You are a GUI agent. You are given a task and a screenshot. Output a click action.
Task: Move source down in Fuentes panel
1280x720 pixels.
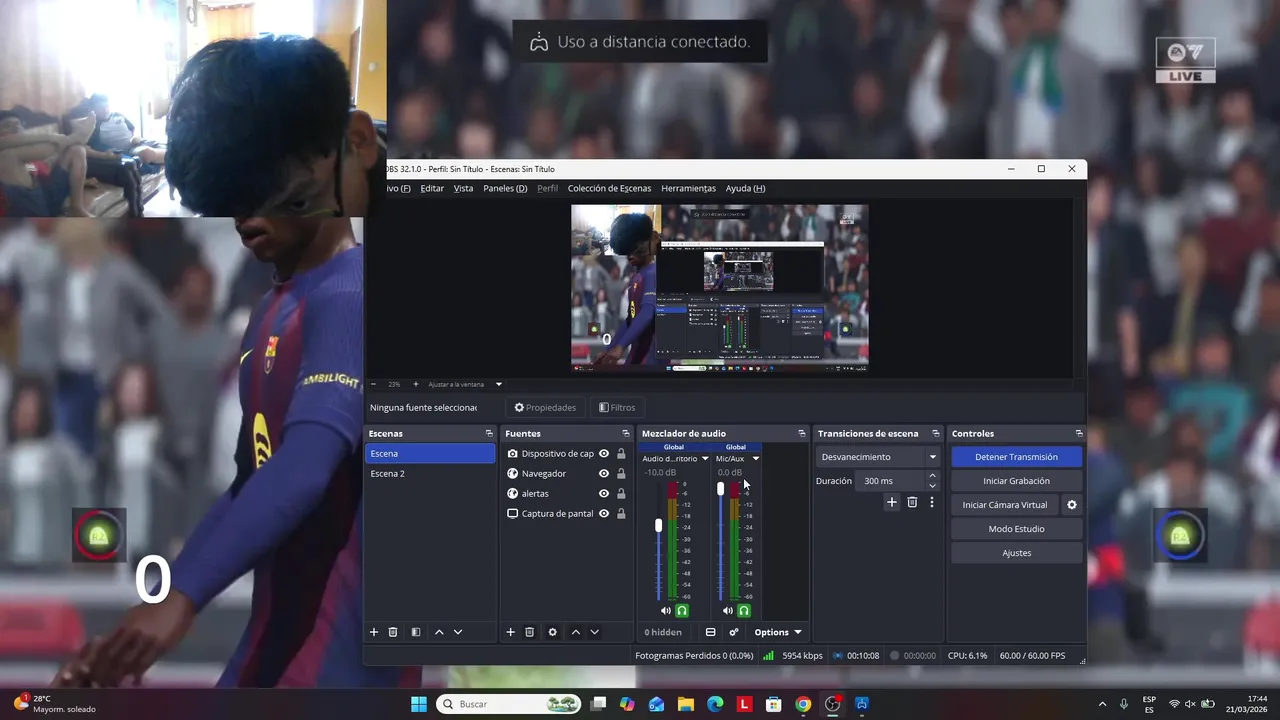click(x=595, y=632)
